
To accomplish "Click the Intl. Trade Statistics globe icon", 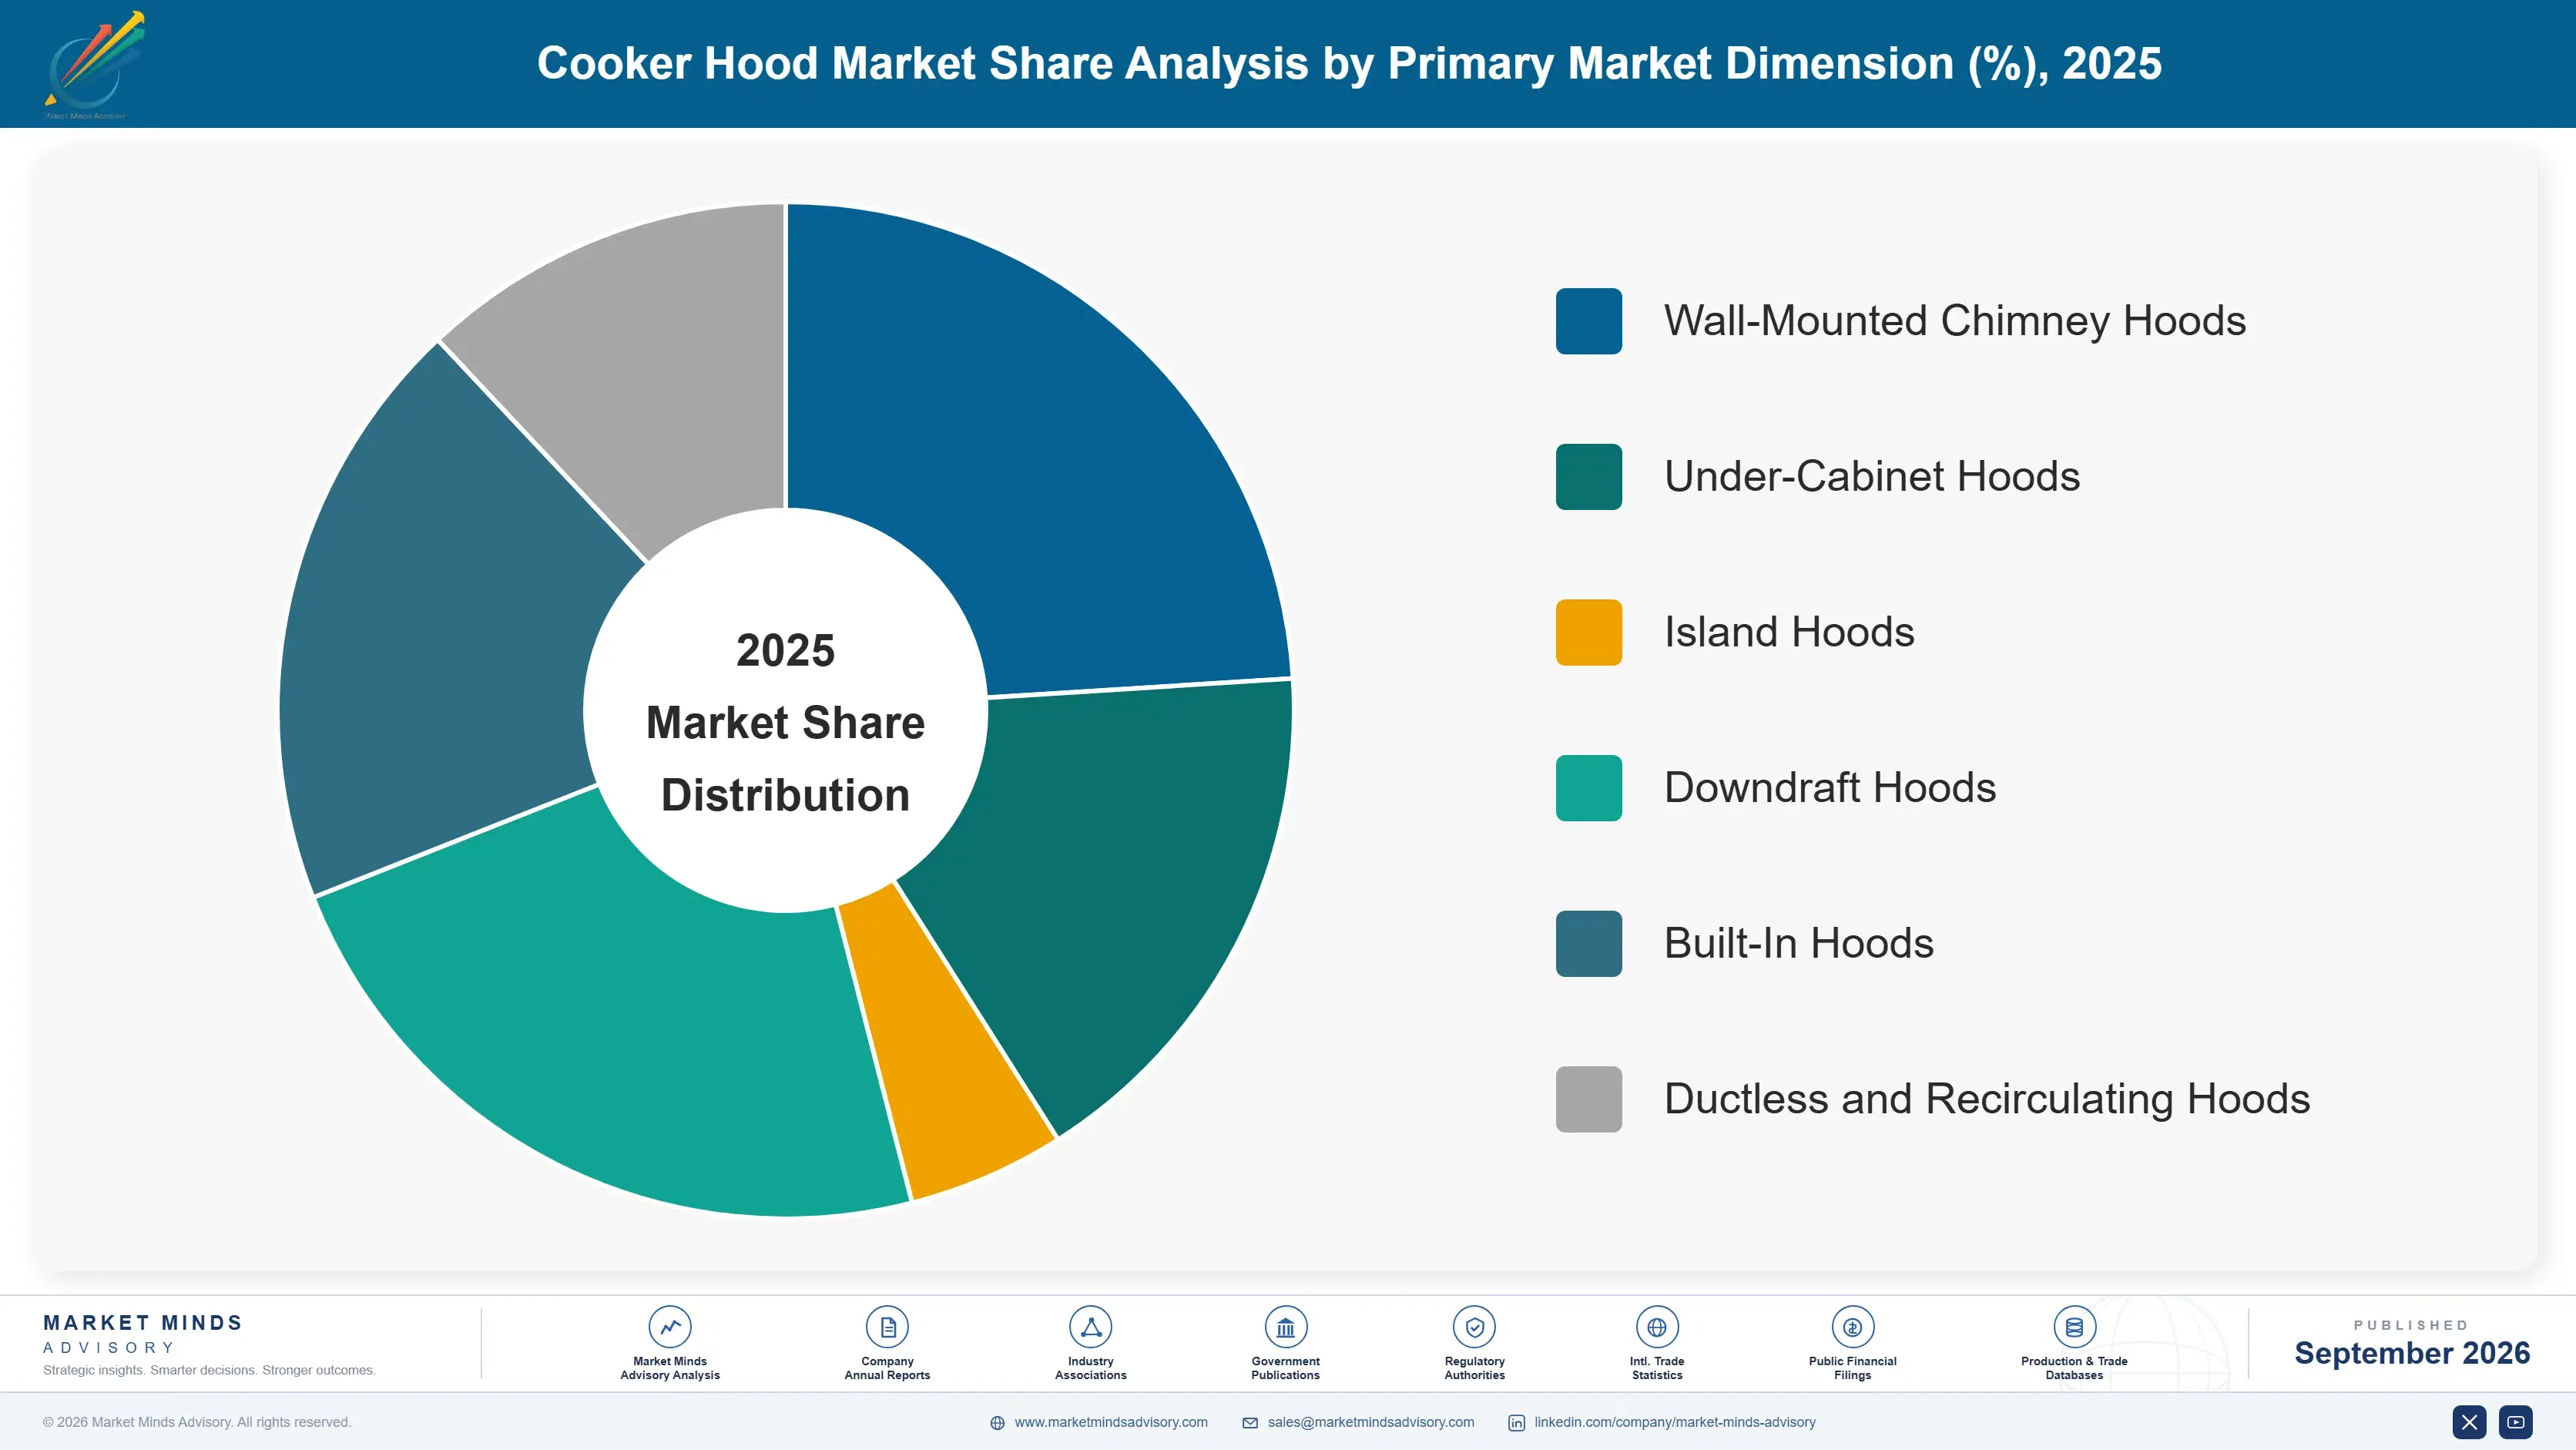I will (1656, 1327).
